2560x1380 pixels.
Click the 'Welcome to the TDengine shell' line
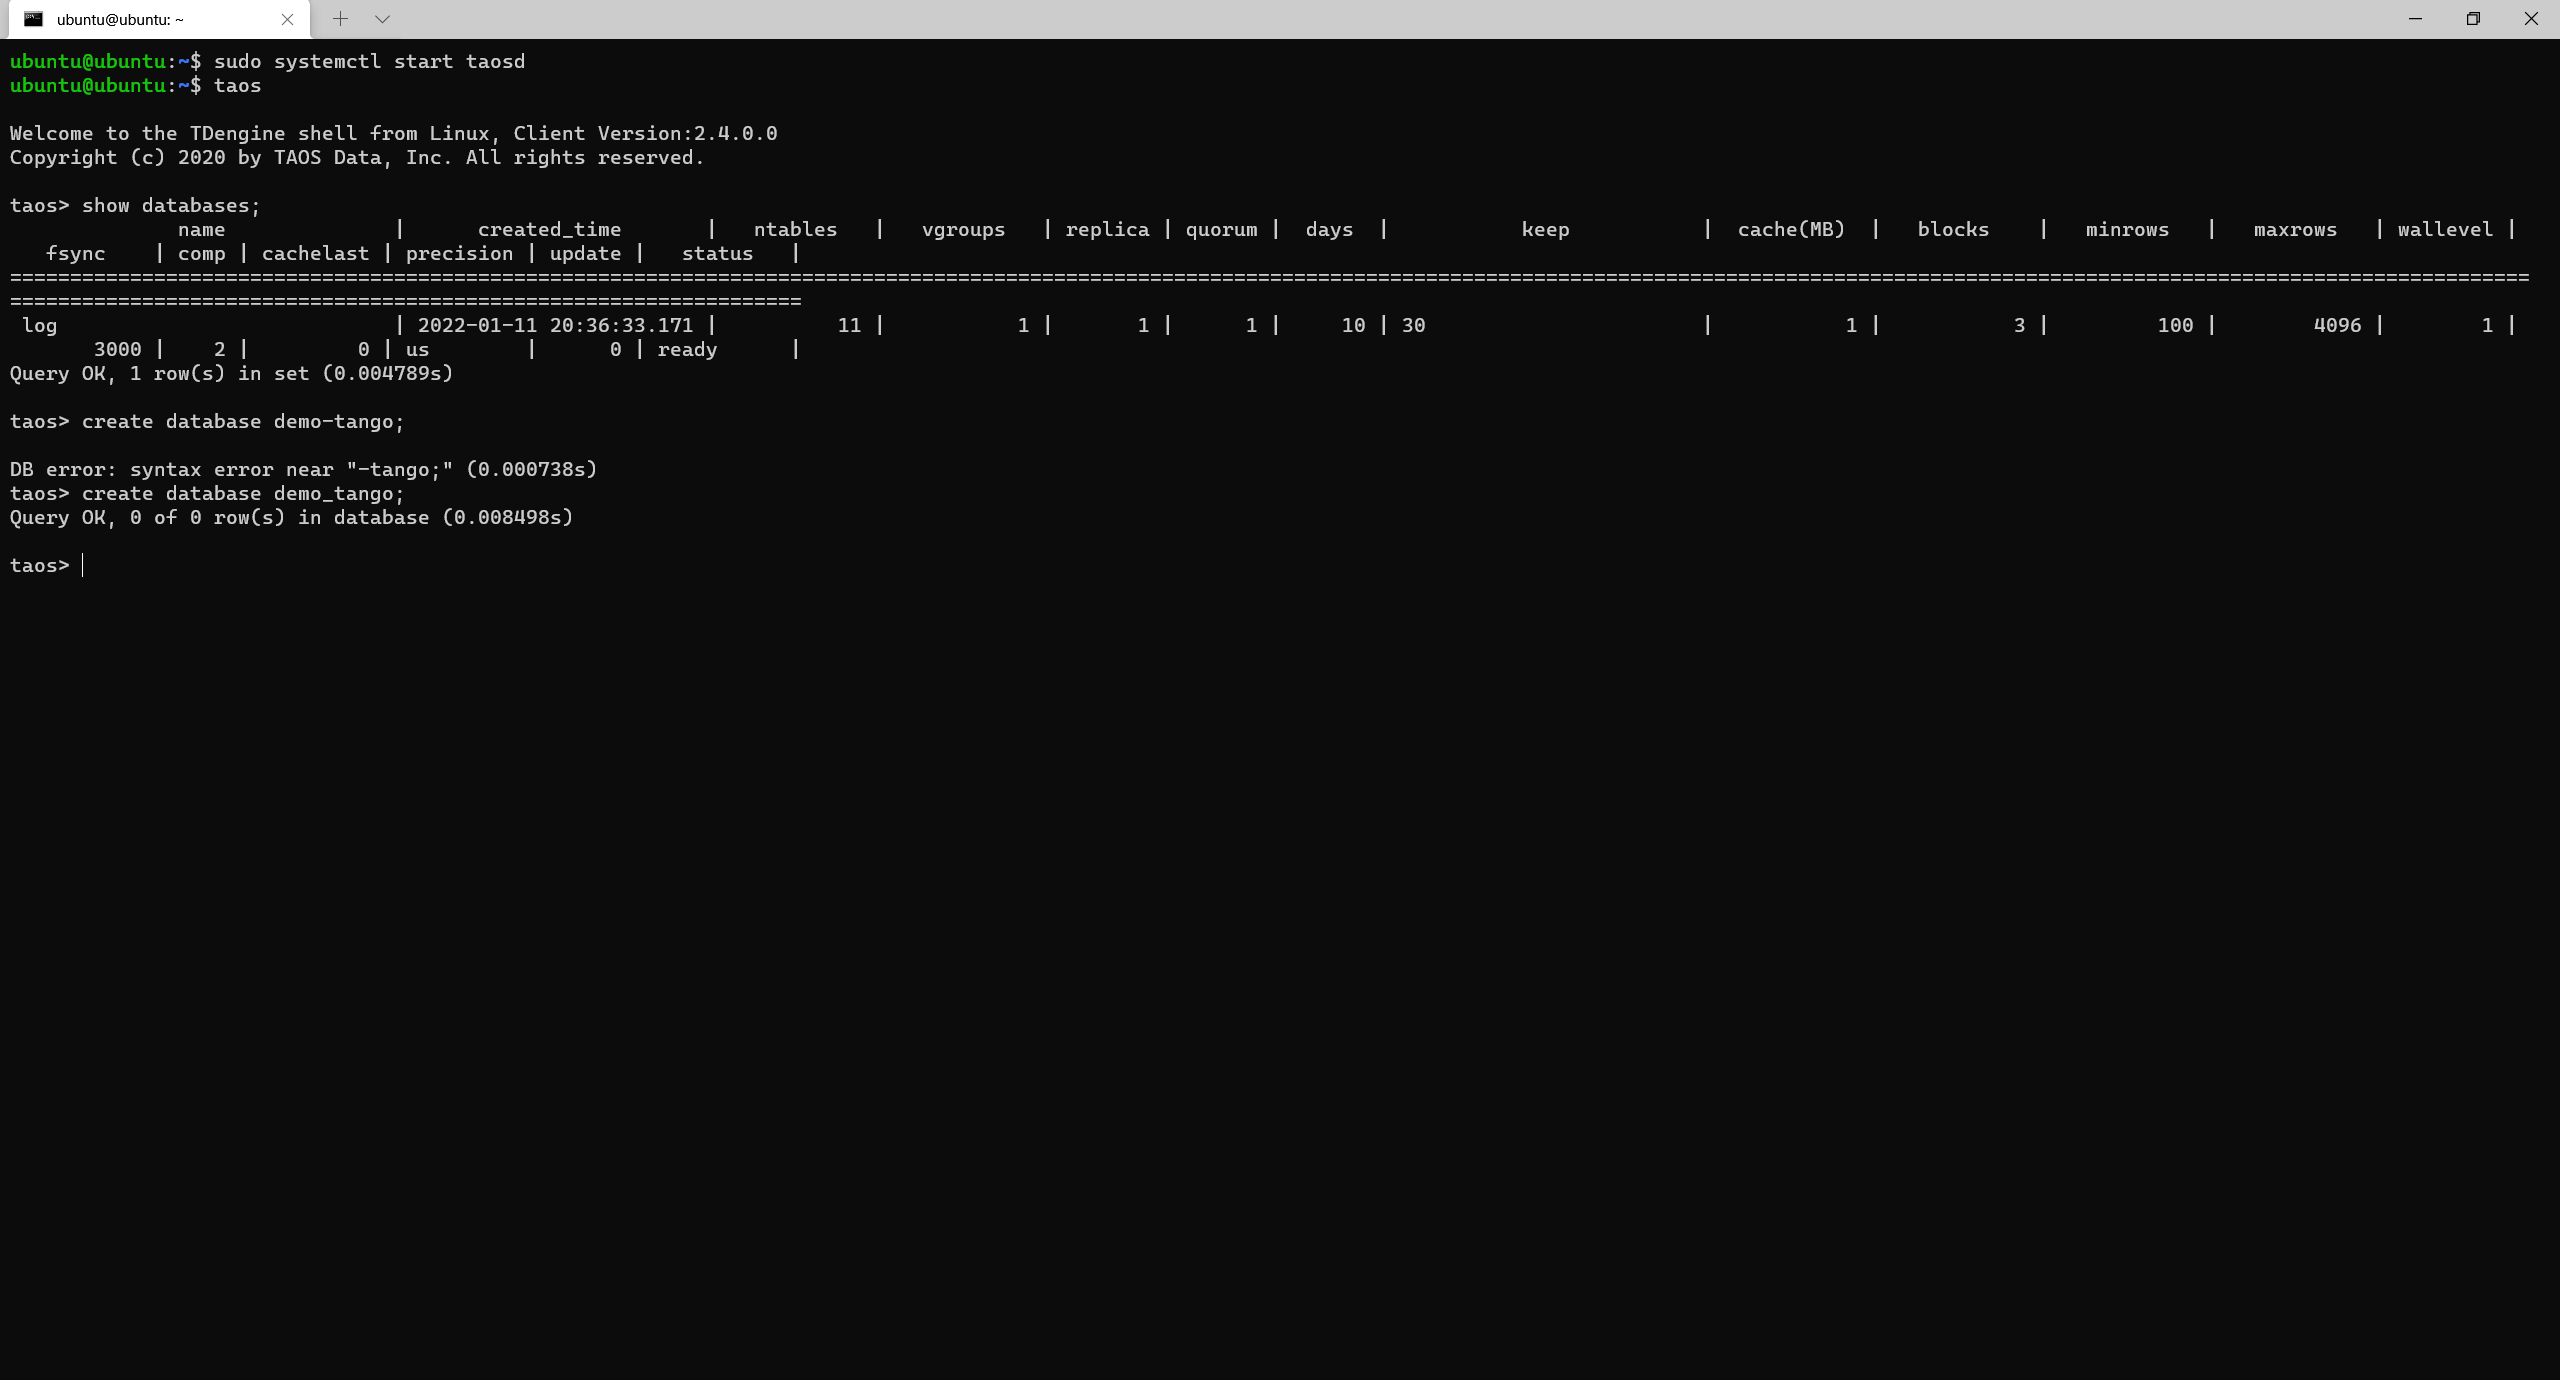pyautogui.click(x=393, y=134)
